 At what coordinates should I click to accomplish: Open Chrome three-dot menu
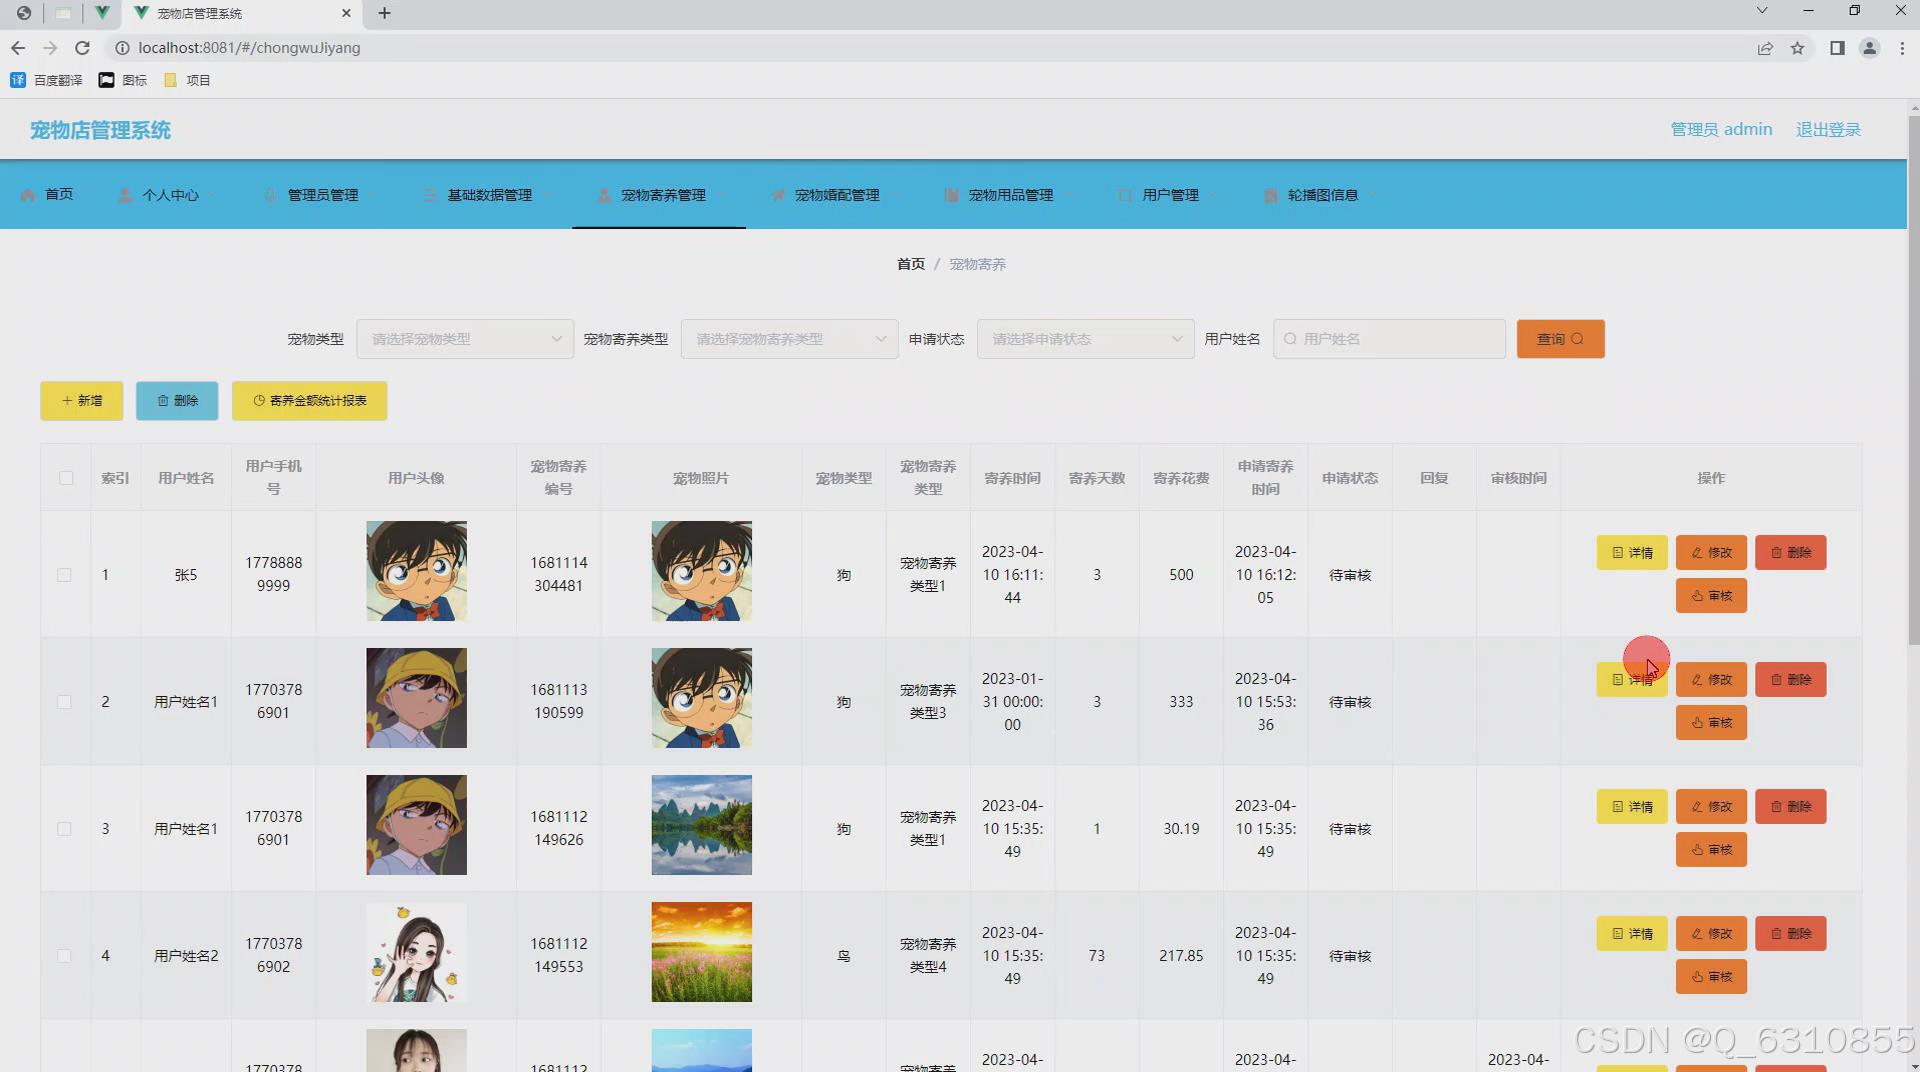1902,48
